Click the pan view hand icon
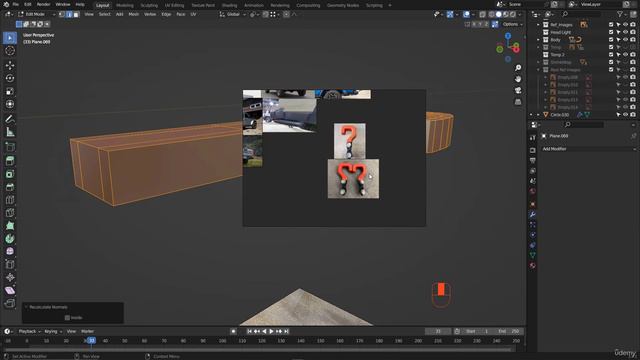Image resolution: width=640 pixels, height=360 pixels. [x=518, y=79]
